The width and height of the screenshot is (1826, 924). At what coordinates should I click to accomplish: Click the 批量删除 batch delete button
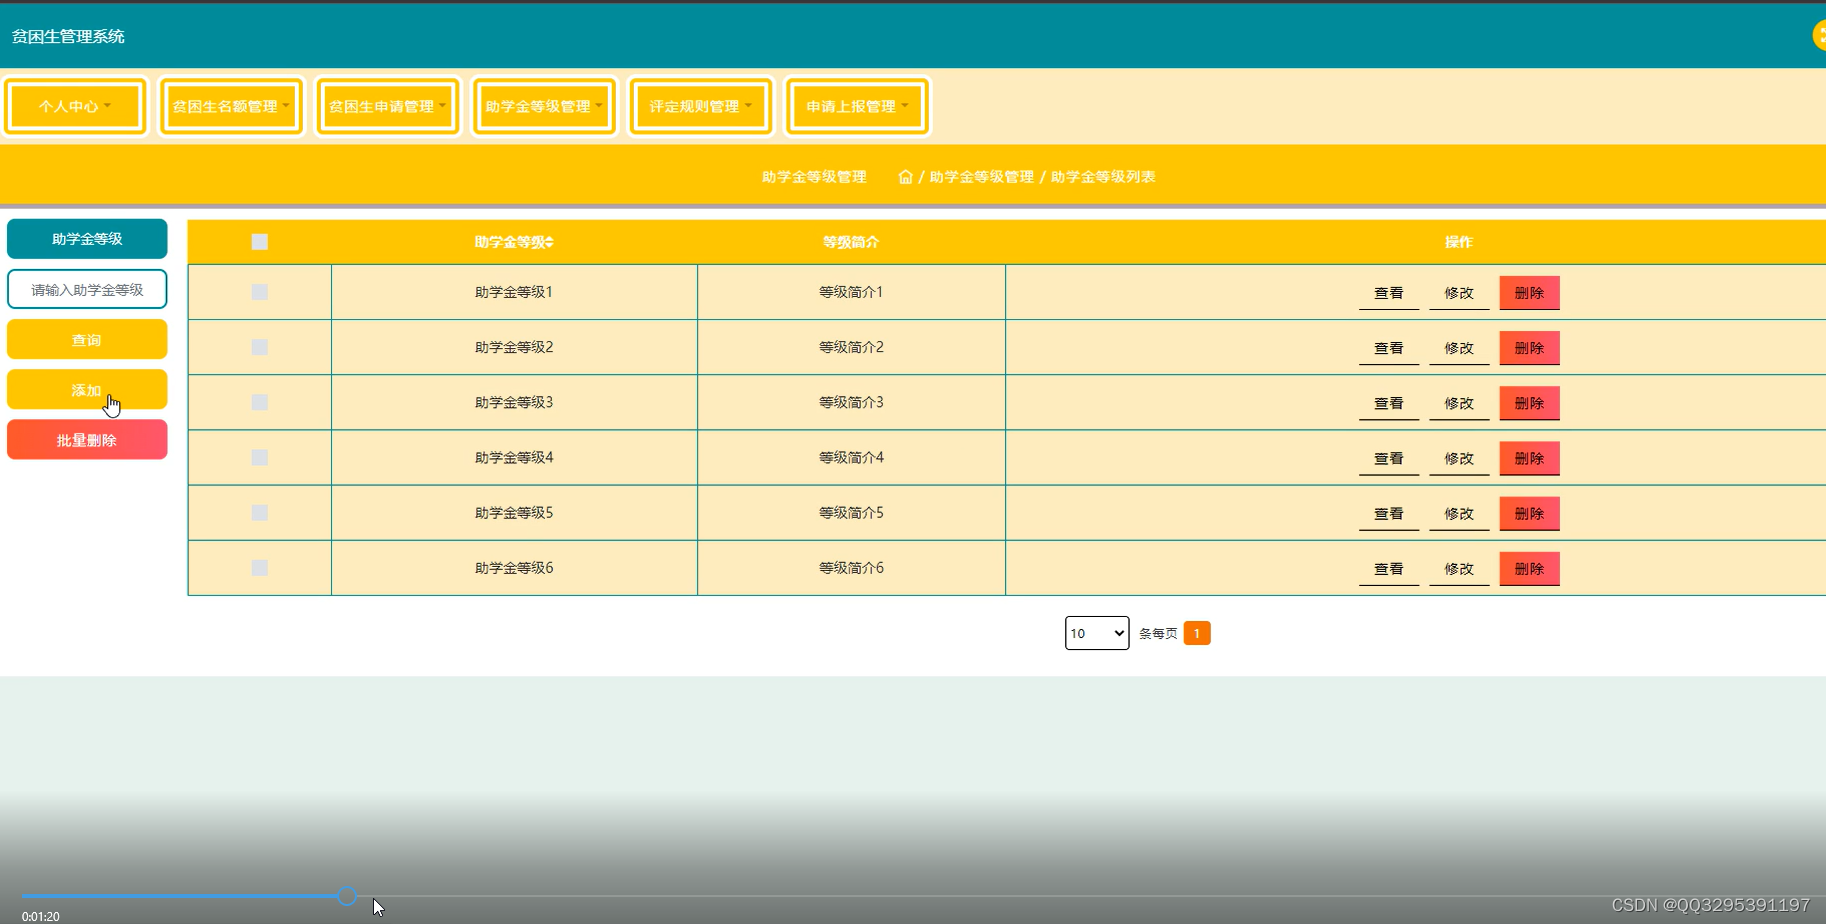pos(87,440)
